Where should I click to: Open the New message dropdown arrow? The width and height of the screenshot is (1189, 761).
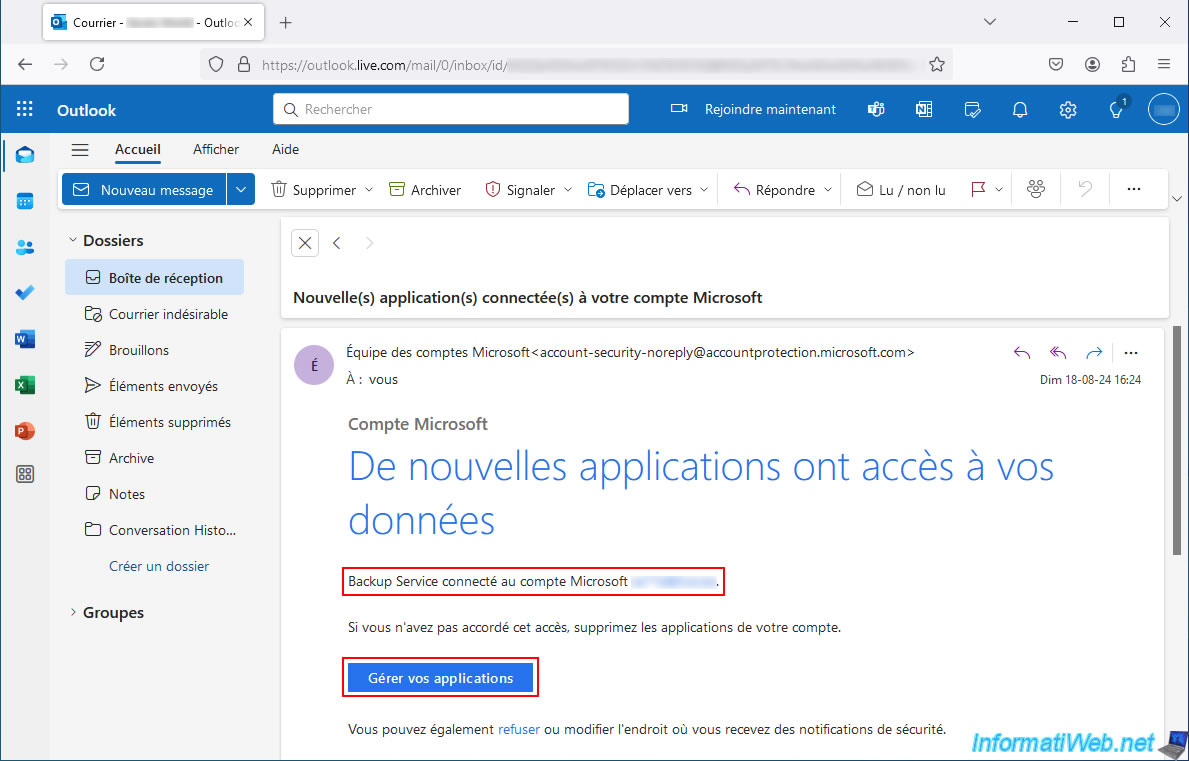click(x=240, y=189)
